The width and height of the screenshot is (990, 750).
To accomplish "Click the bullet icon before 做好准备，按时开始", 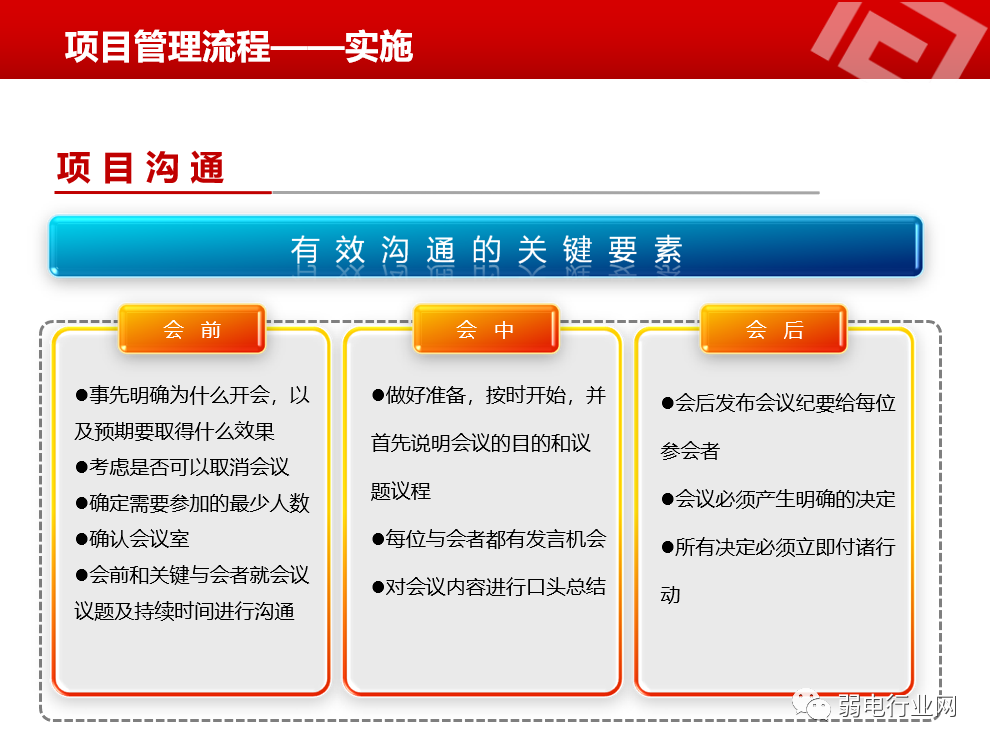I will click(375, 393).
